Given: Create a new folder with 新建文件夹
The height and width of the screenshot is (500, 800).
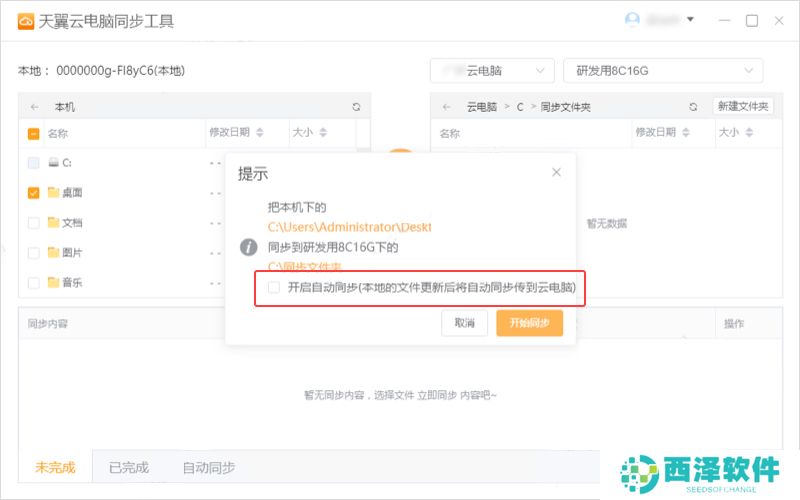Looking at the screenshot, I should point(743,106).
